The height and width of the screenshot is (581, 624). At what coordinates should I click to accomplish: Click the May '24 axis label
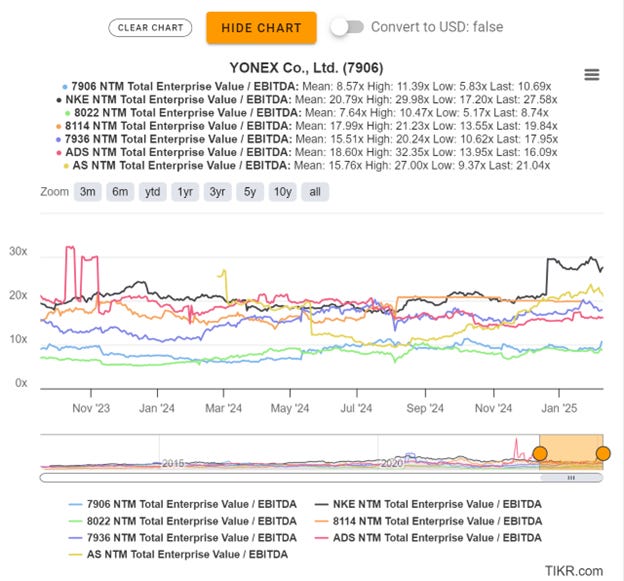pyautogui.click(x=290, y=408)
